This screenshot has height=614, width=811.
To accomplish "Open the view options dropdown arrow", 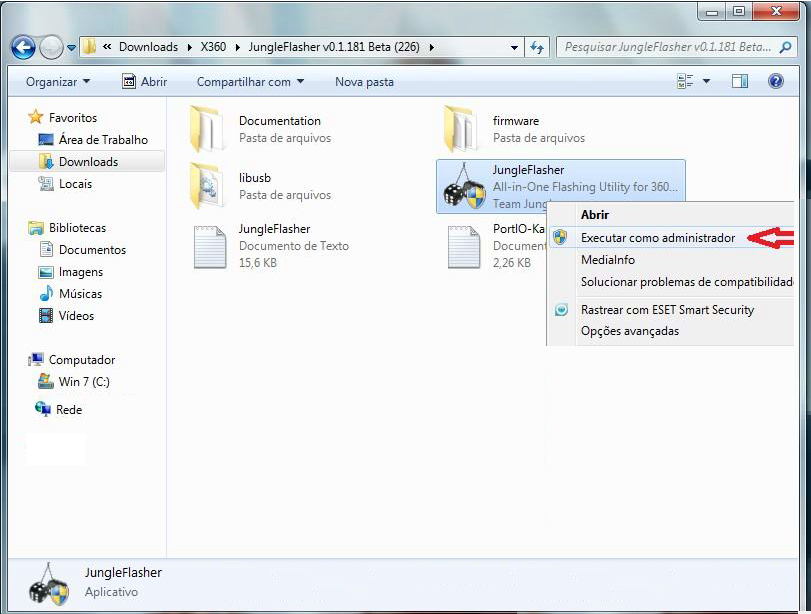I will (707, 81).
